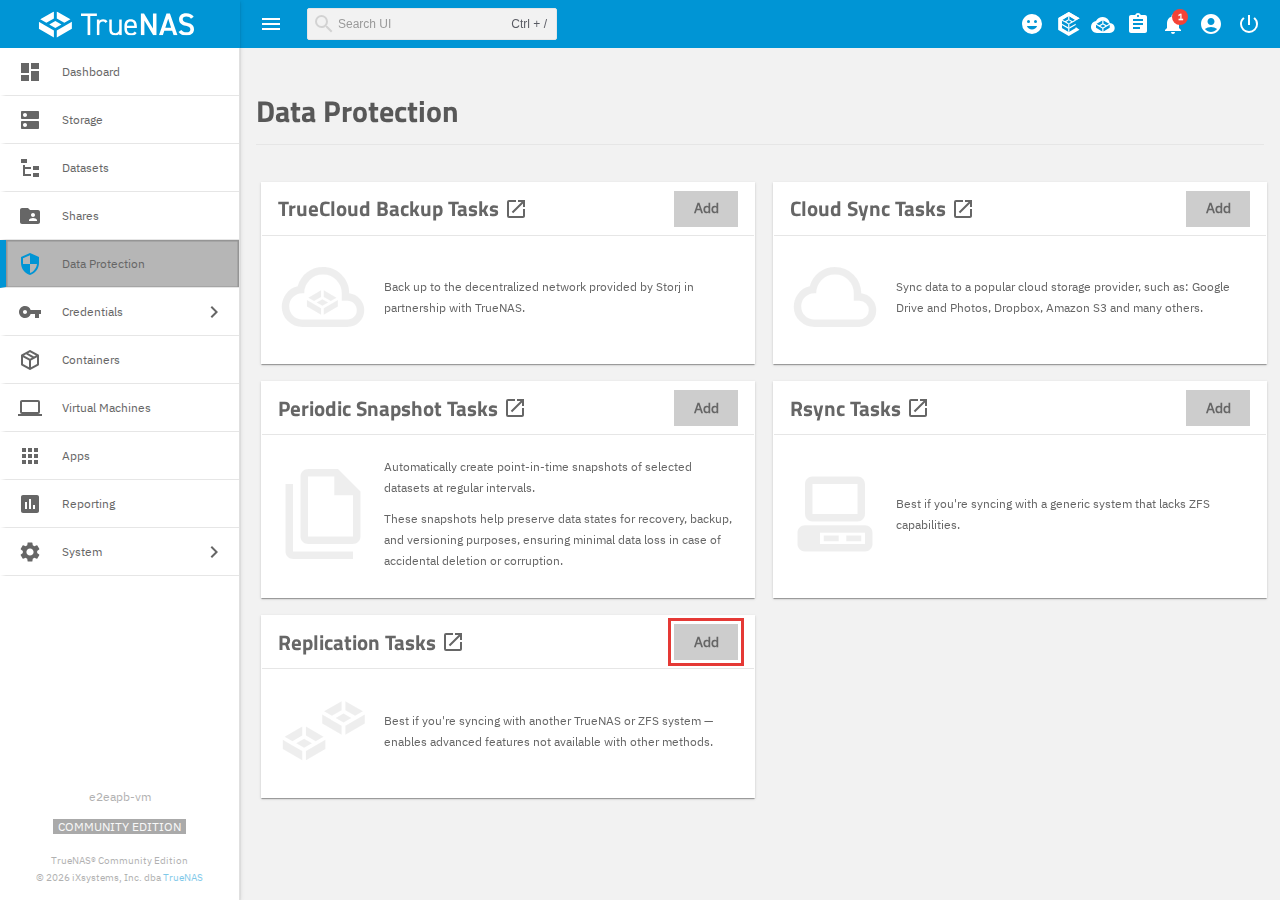Open Replication Tasks external link icon
This screenshot has height=900, width=1280.
[x=453, y=642]
